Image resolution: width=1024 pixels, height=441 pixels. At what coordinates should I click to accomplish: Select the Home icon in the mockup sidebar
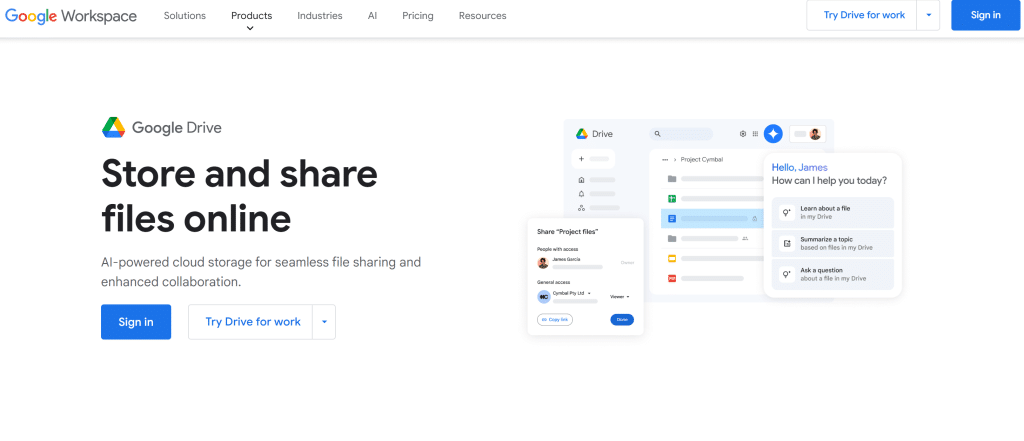581,180
